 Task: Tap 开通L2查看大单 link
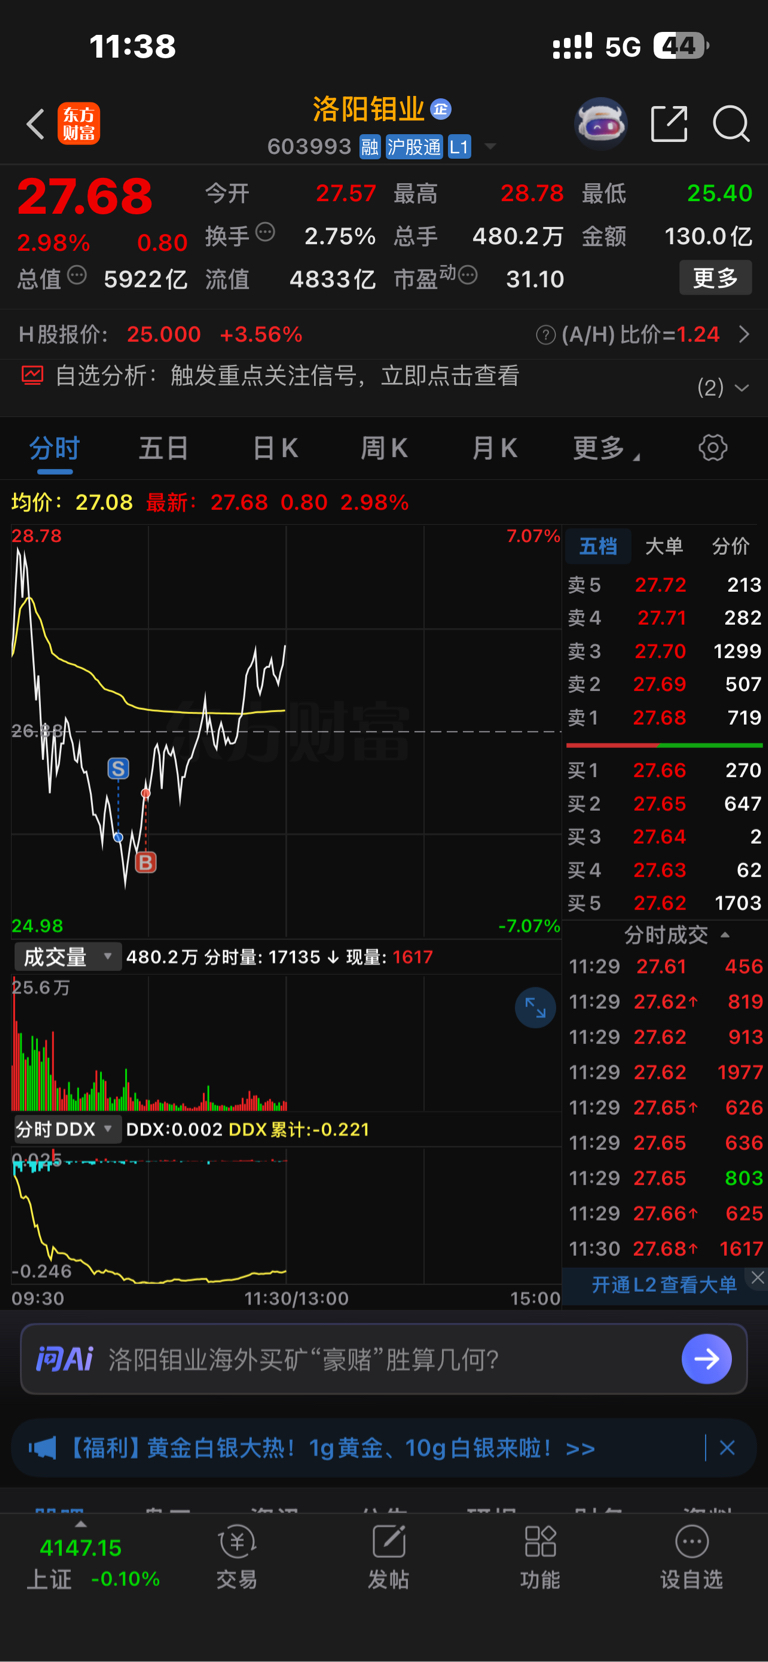tap(664, 1284)
